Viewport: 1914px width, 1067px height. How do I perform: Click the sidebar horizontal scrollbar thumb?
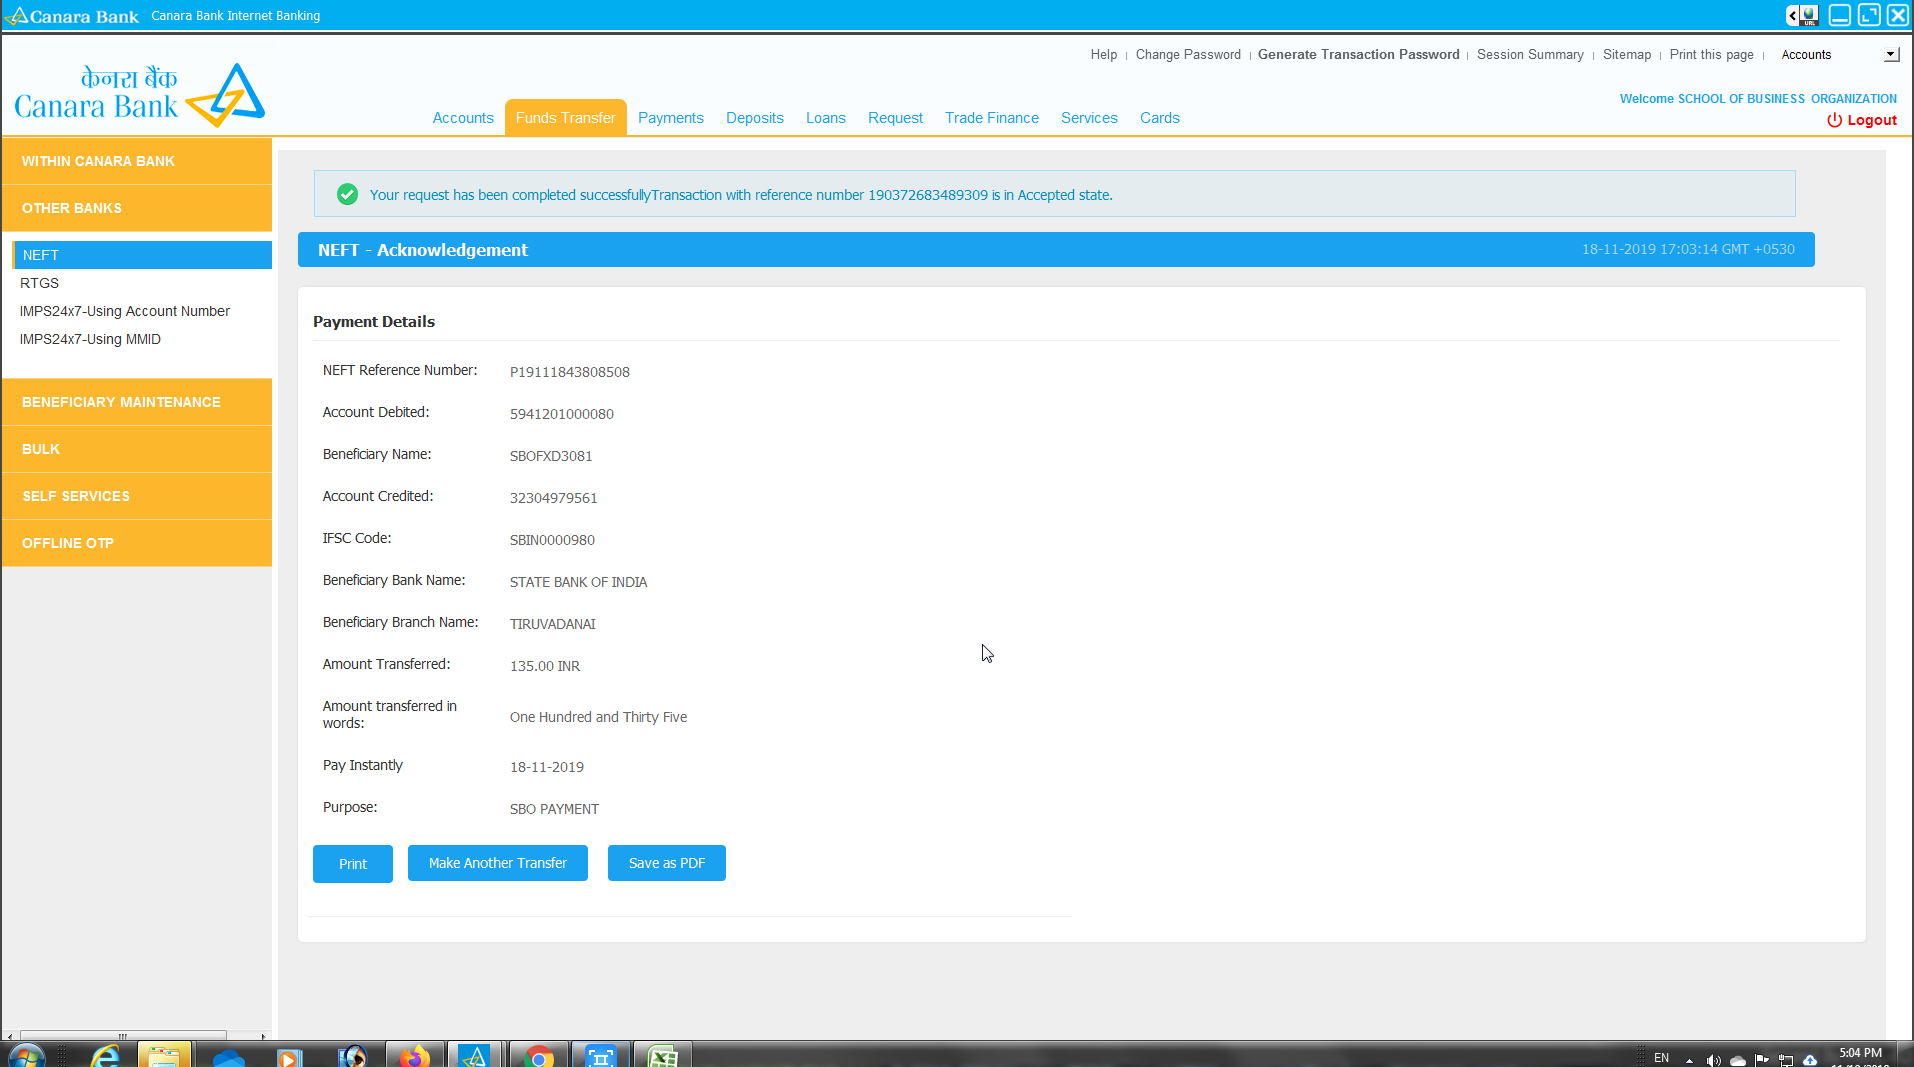pyautogui.click(x=123, y=1036)
